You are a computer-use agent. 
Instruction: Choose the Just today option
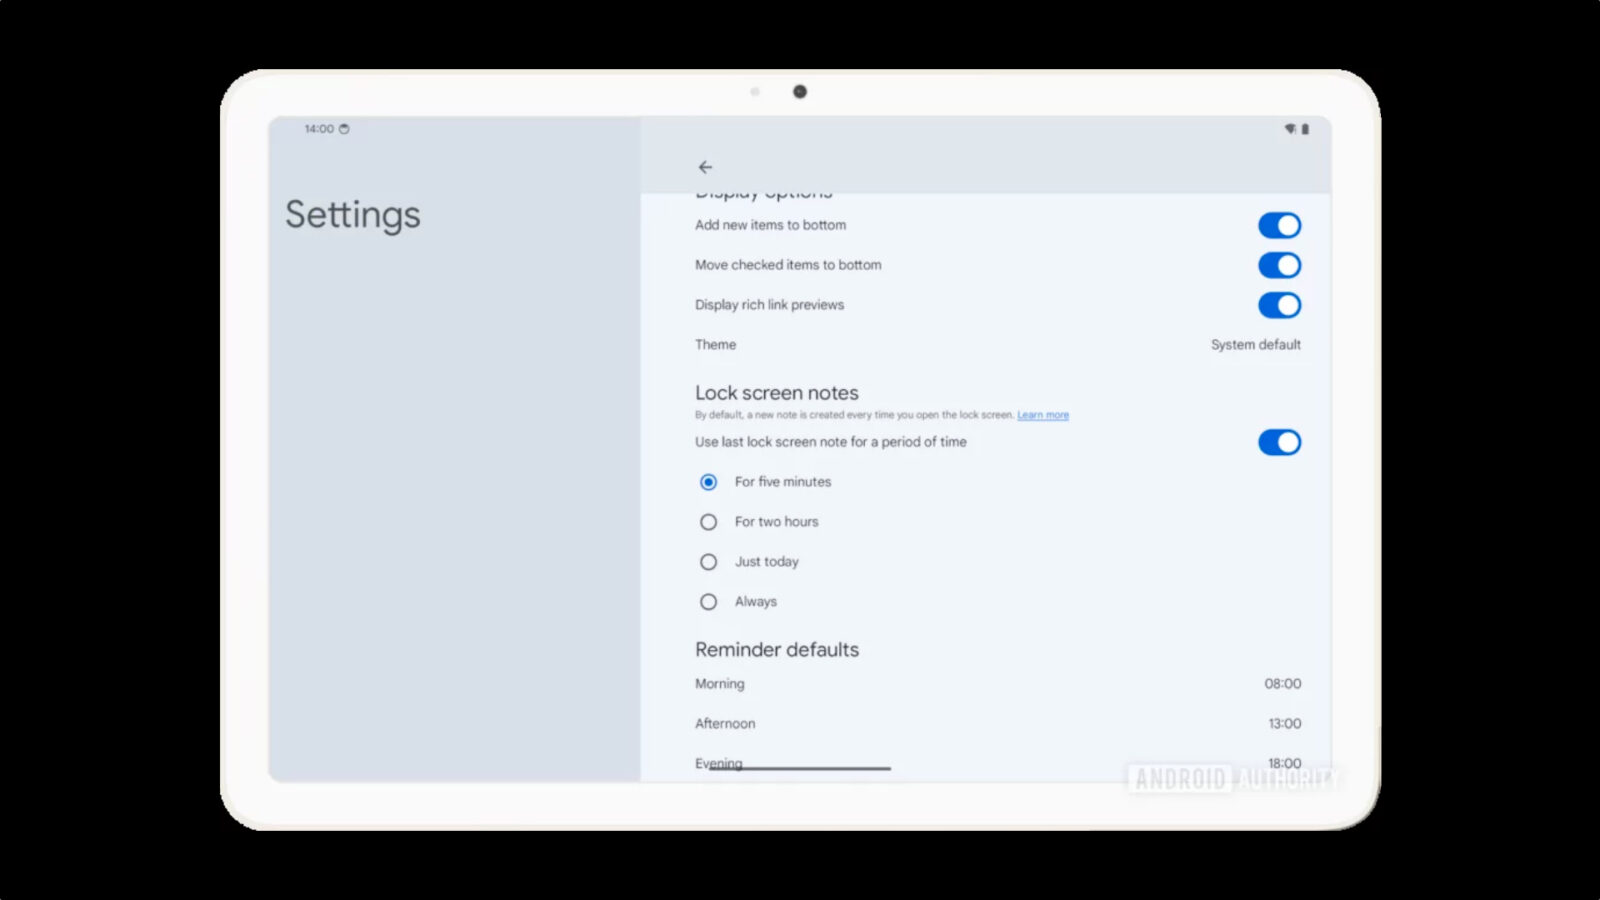pos(708,561)
